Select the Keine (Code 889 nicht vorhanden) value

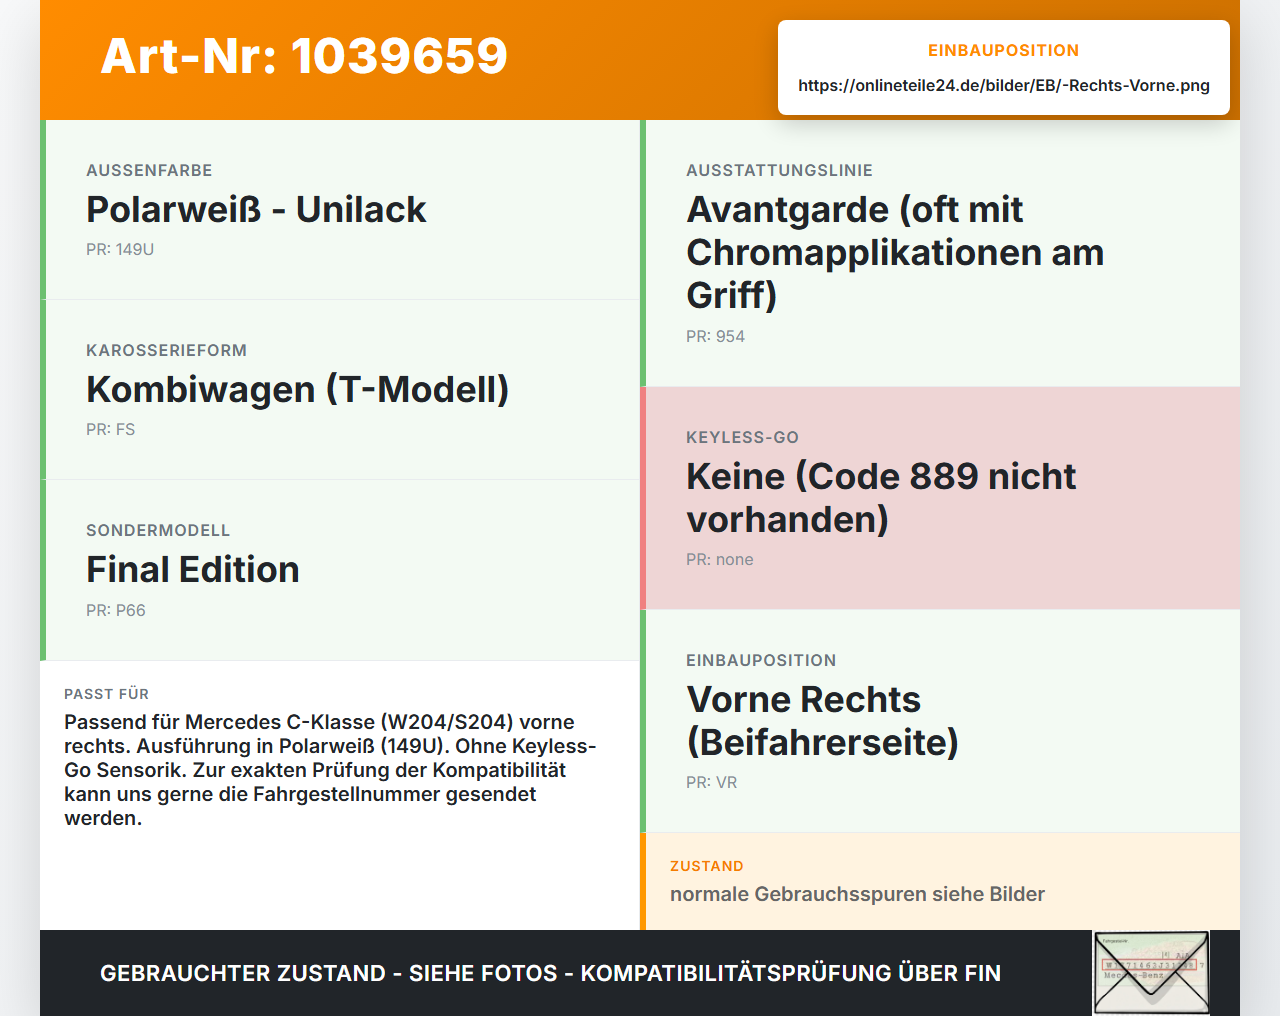click(881, 498)
